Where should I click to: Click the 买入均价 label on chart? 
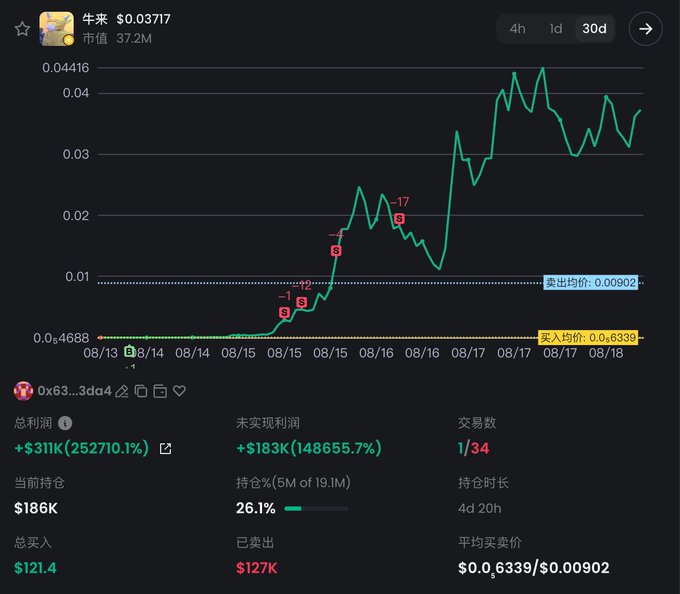(x=588, y=337)
